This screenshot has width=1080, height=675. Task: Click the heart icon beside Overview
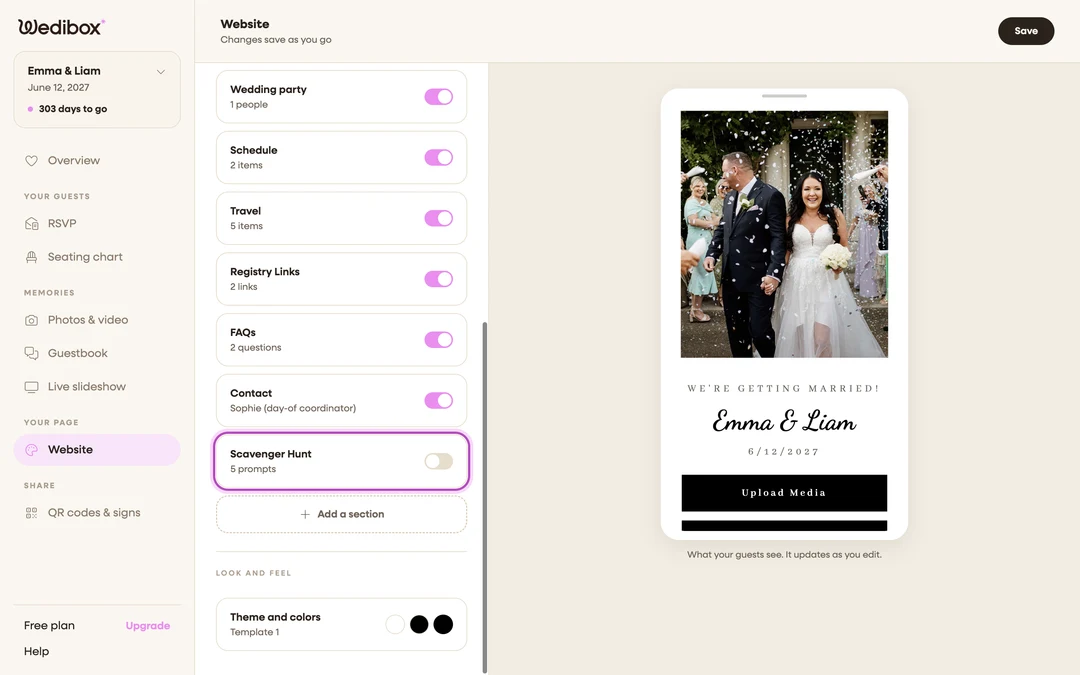click(x=31, y=160)
